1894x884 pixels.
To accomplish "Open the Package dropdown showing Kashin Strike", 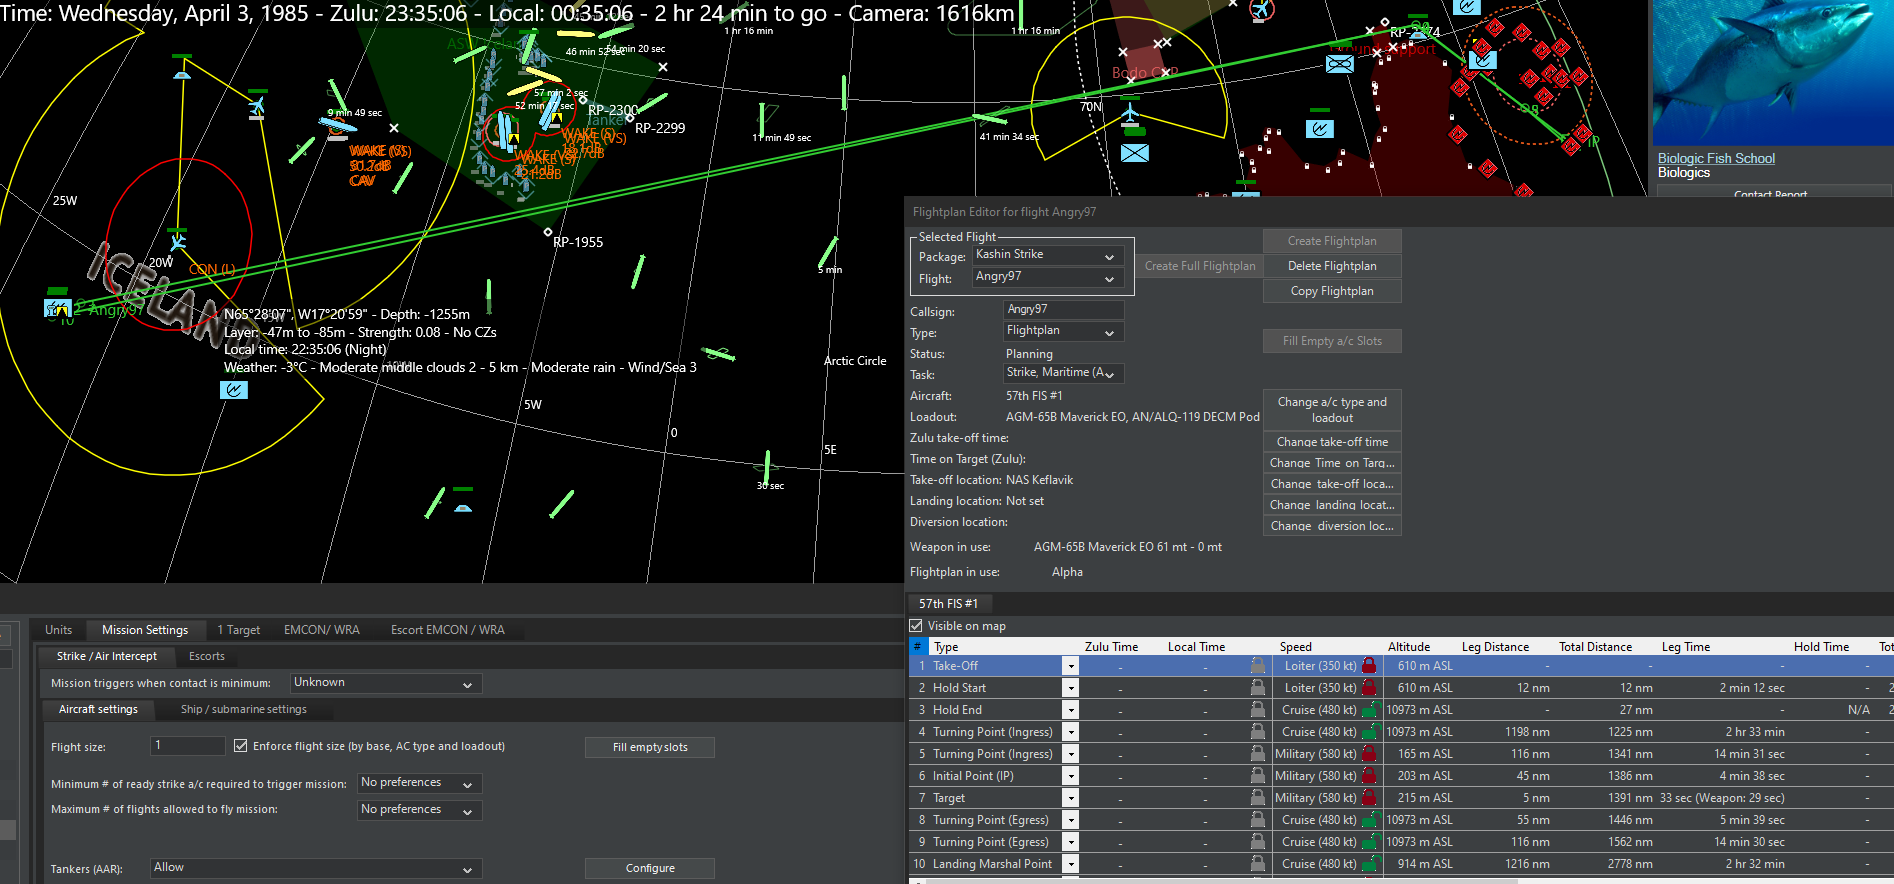I will 1046,256.
